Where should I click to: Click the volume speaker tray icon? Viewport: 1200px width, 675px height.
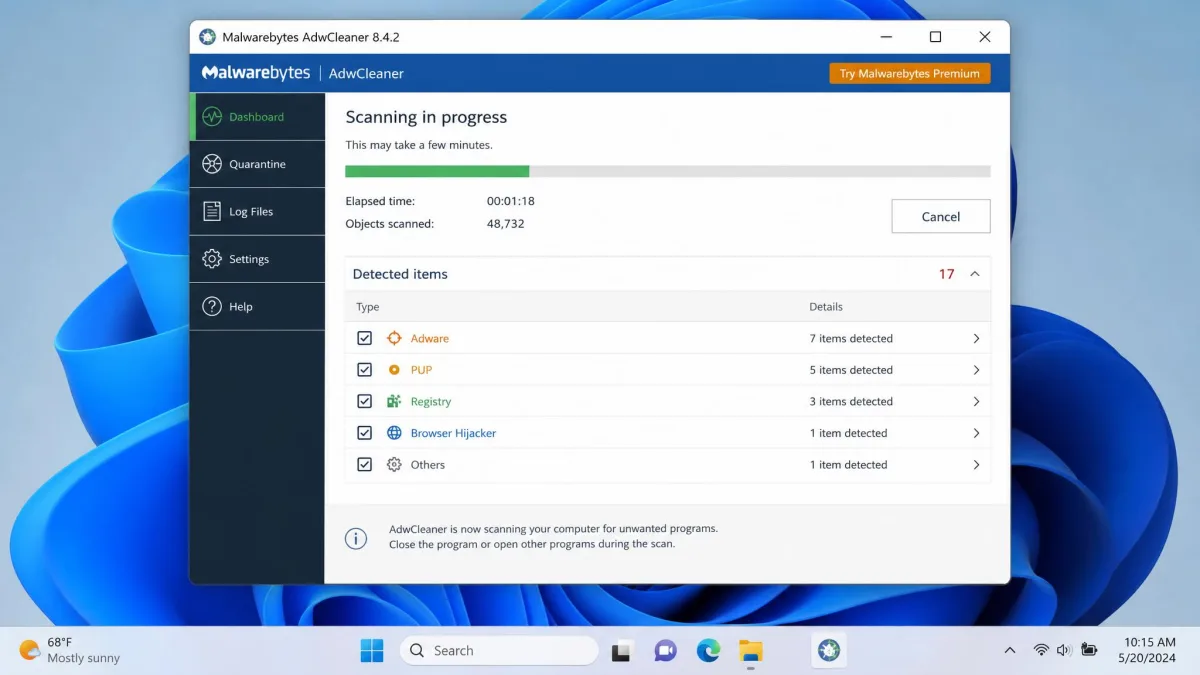click(x=1064, y=650)
